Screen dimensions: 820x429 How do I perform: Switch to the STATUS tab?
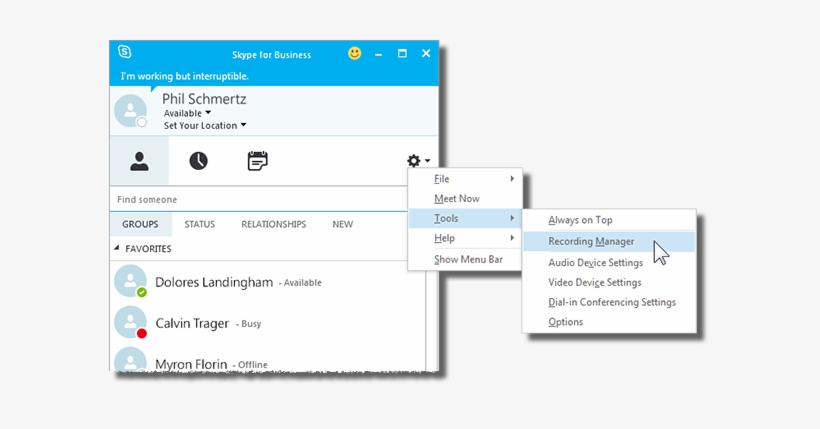199,224
